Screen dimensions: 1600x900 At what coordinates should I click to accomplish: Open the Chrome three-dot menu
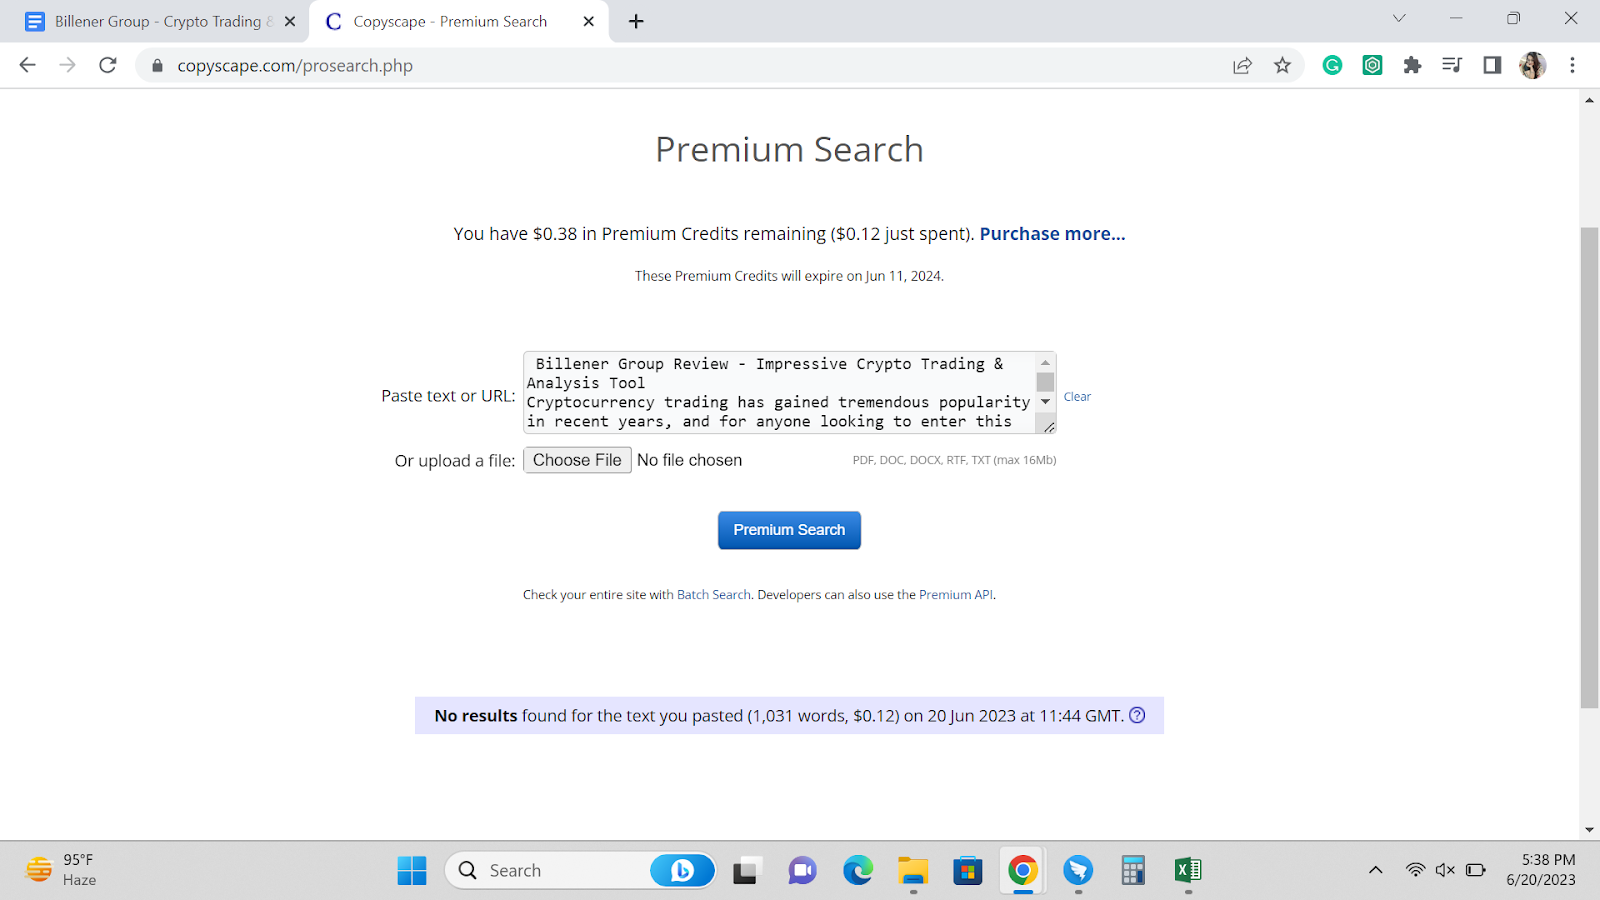(1572, 65)
